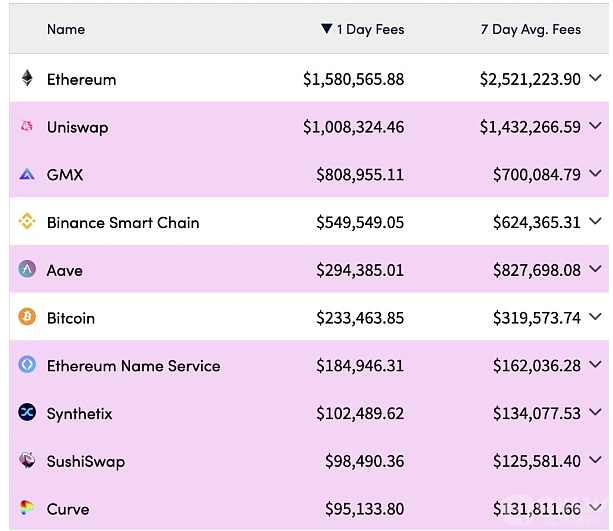The width and height of the screenshot is (613, 531).
Task: Expand the Ethereum Name Service row
Action: click(x=595, y=364)
